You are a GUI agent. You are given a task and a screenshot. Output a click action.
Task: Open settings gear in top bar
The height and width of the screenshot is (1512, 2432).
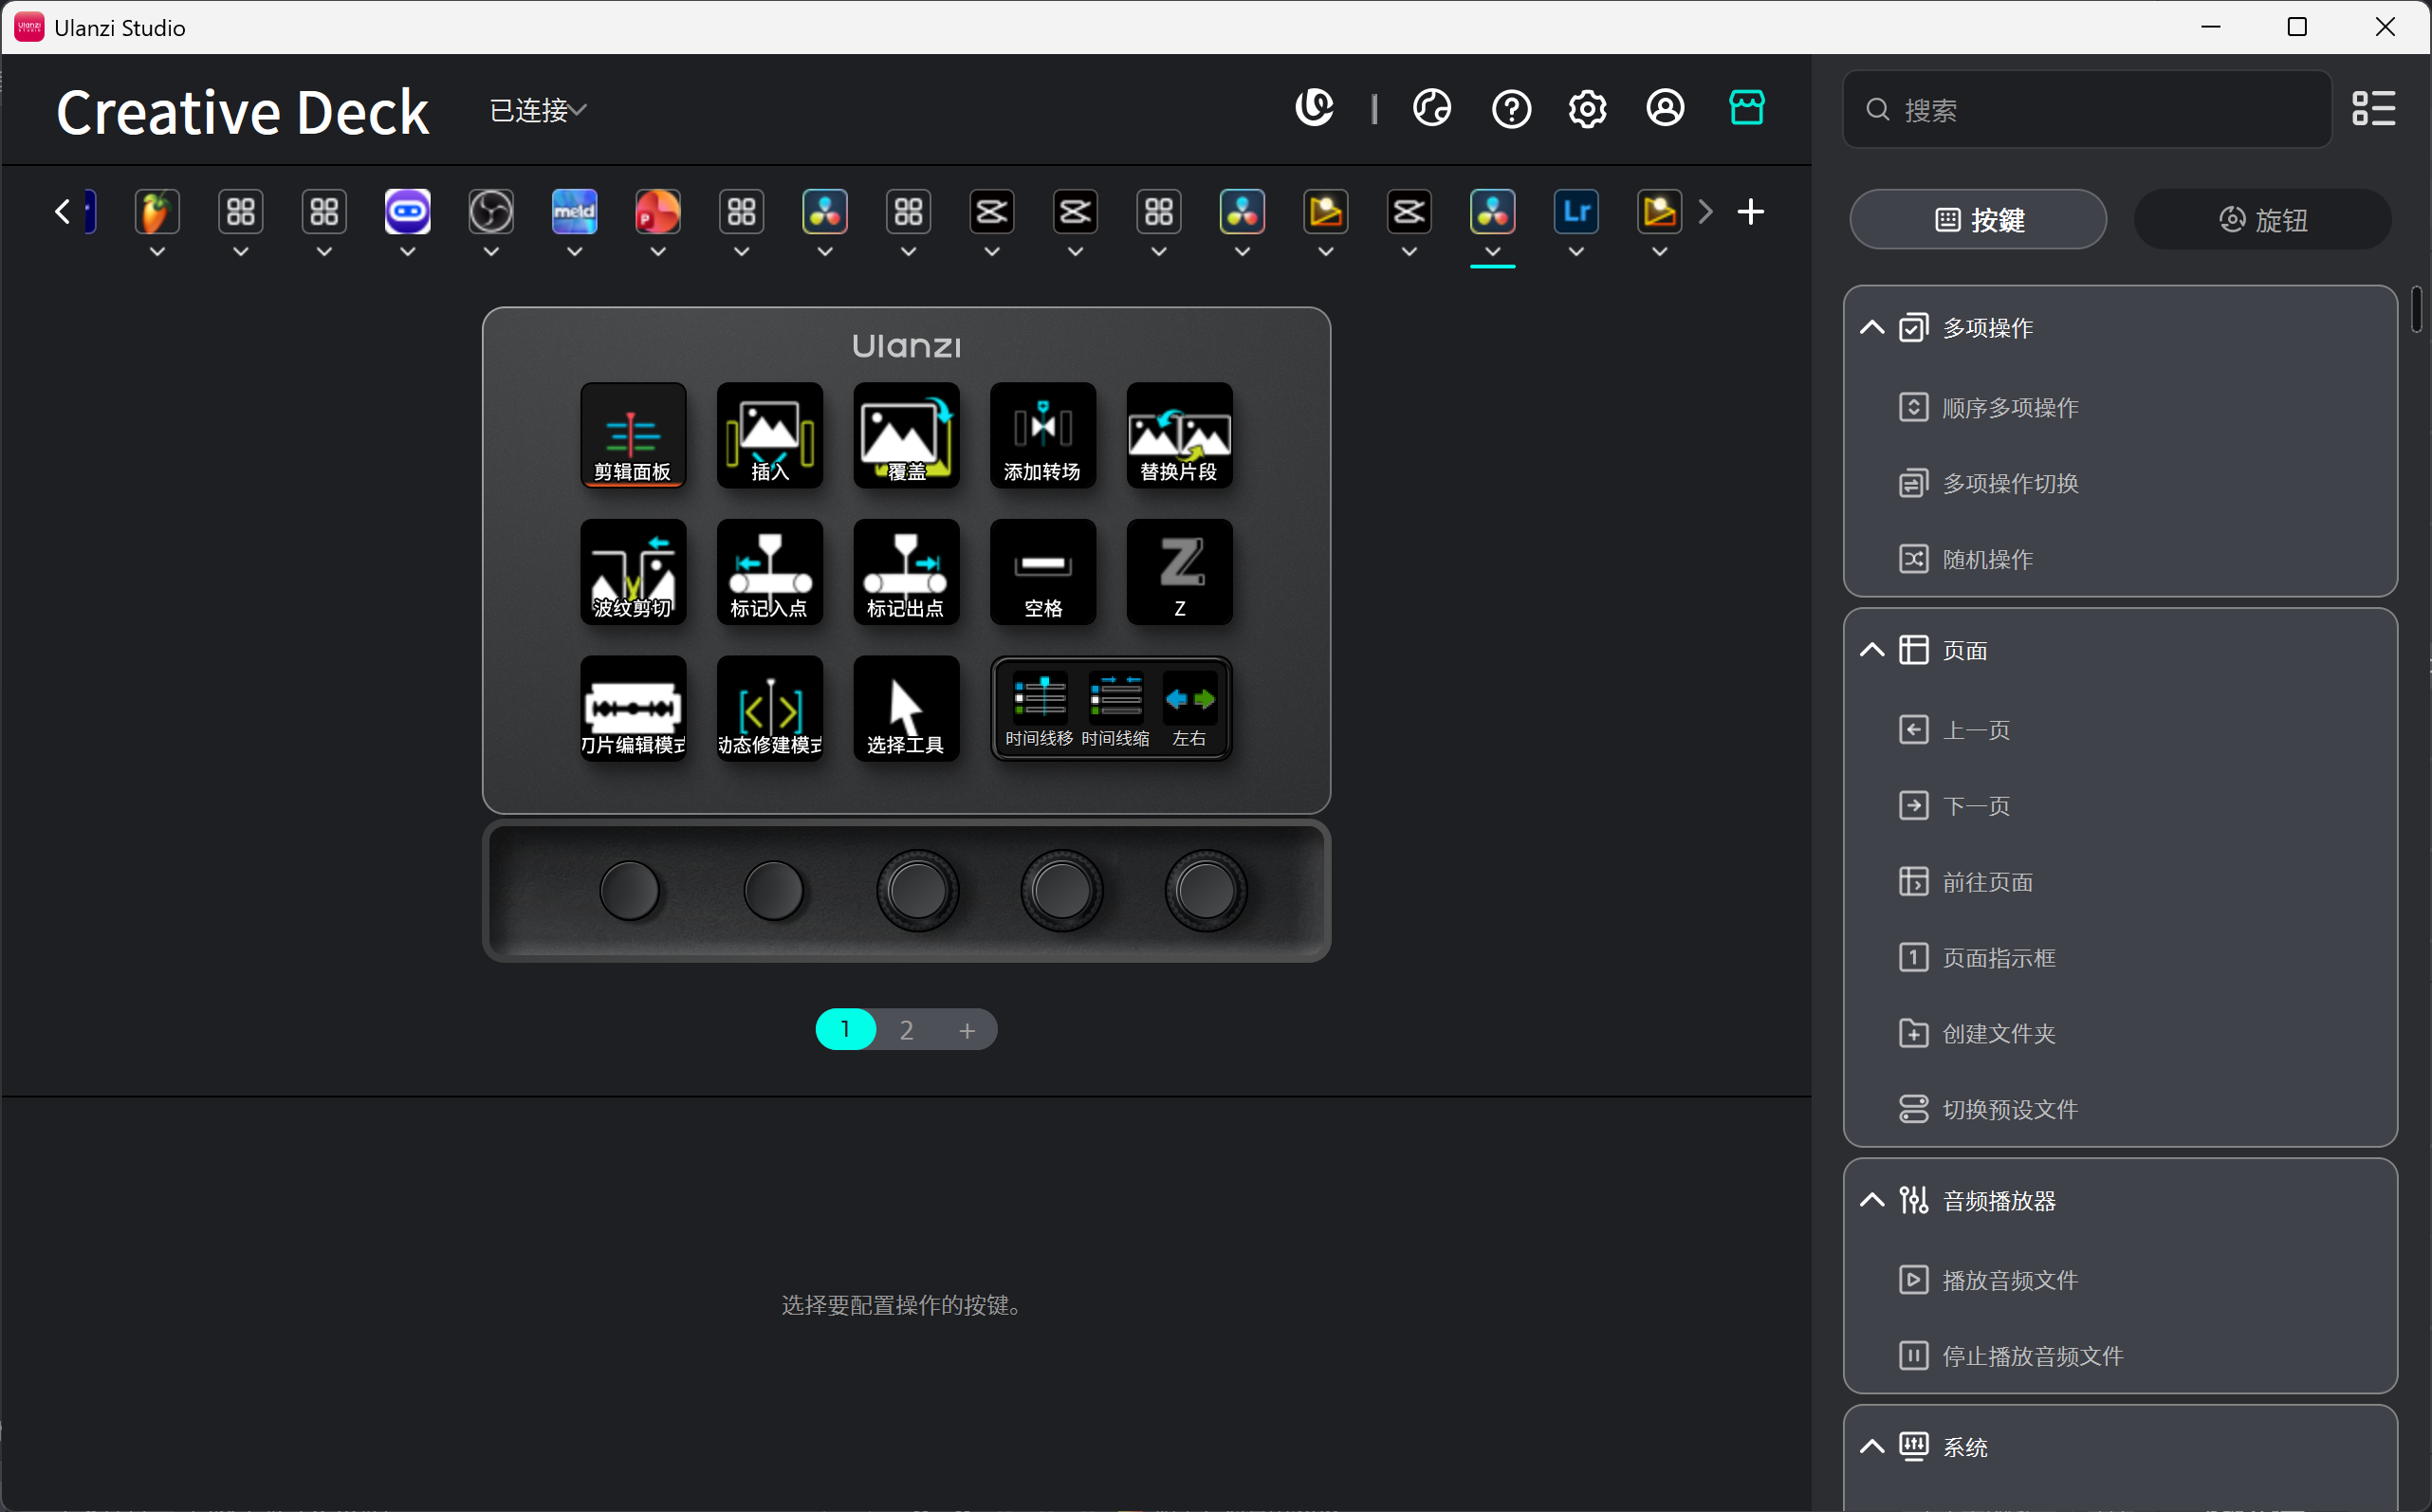(1587, 108)
